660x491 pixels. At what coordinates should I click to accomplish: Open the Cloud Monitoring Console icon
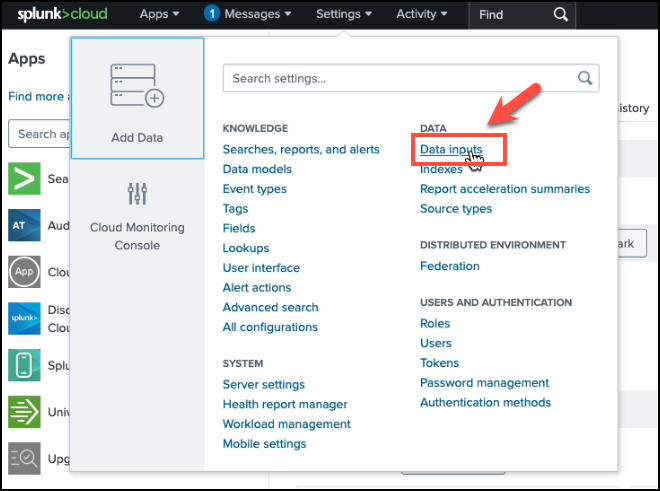tap(137, 193)
